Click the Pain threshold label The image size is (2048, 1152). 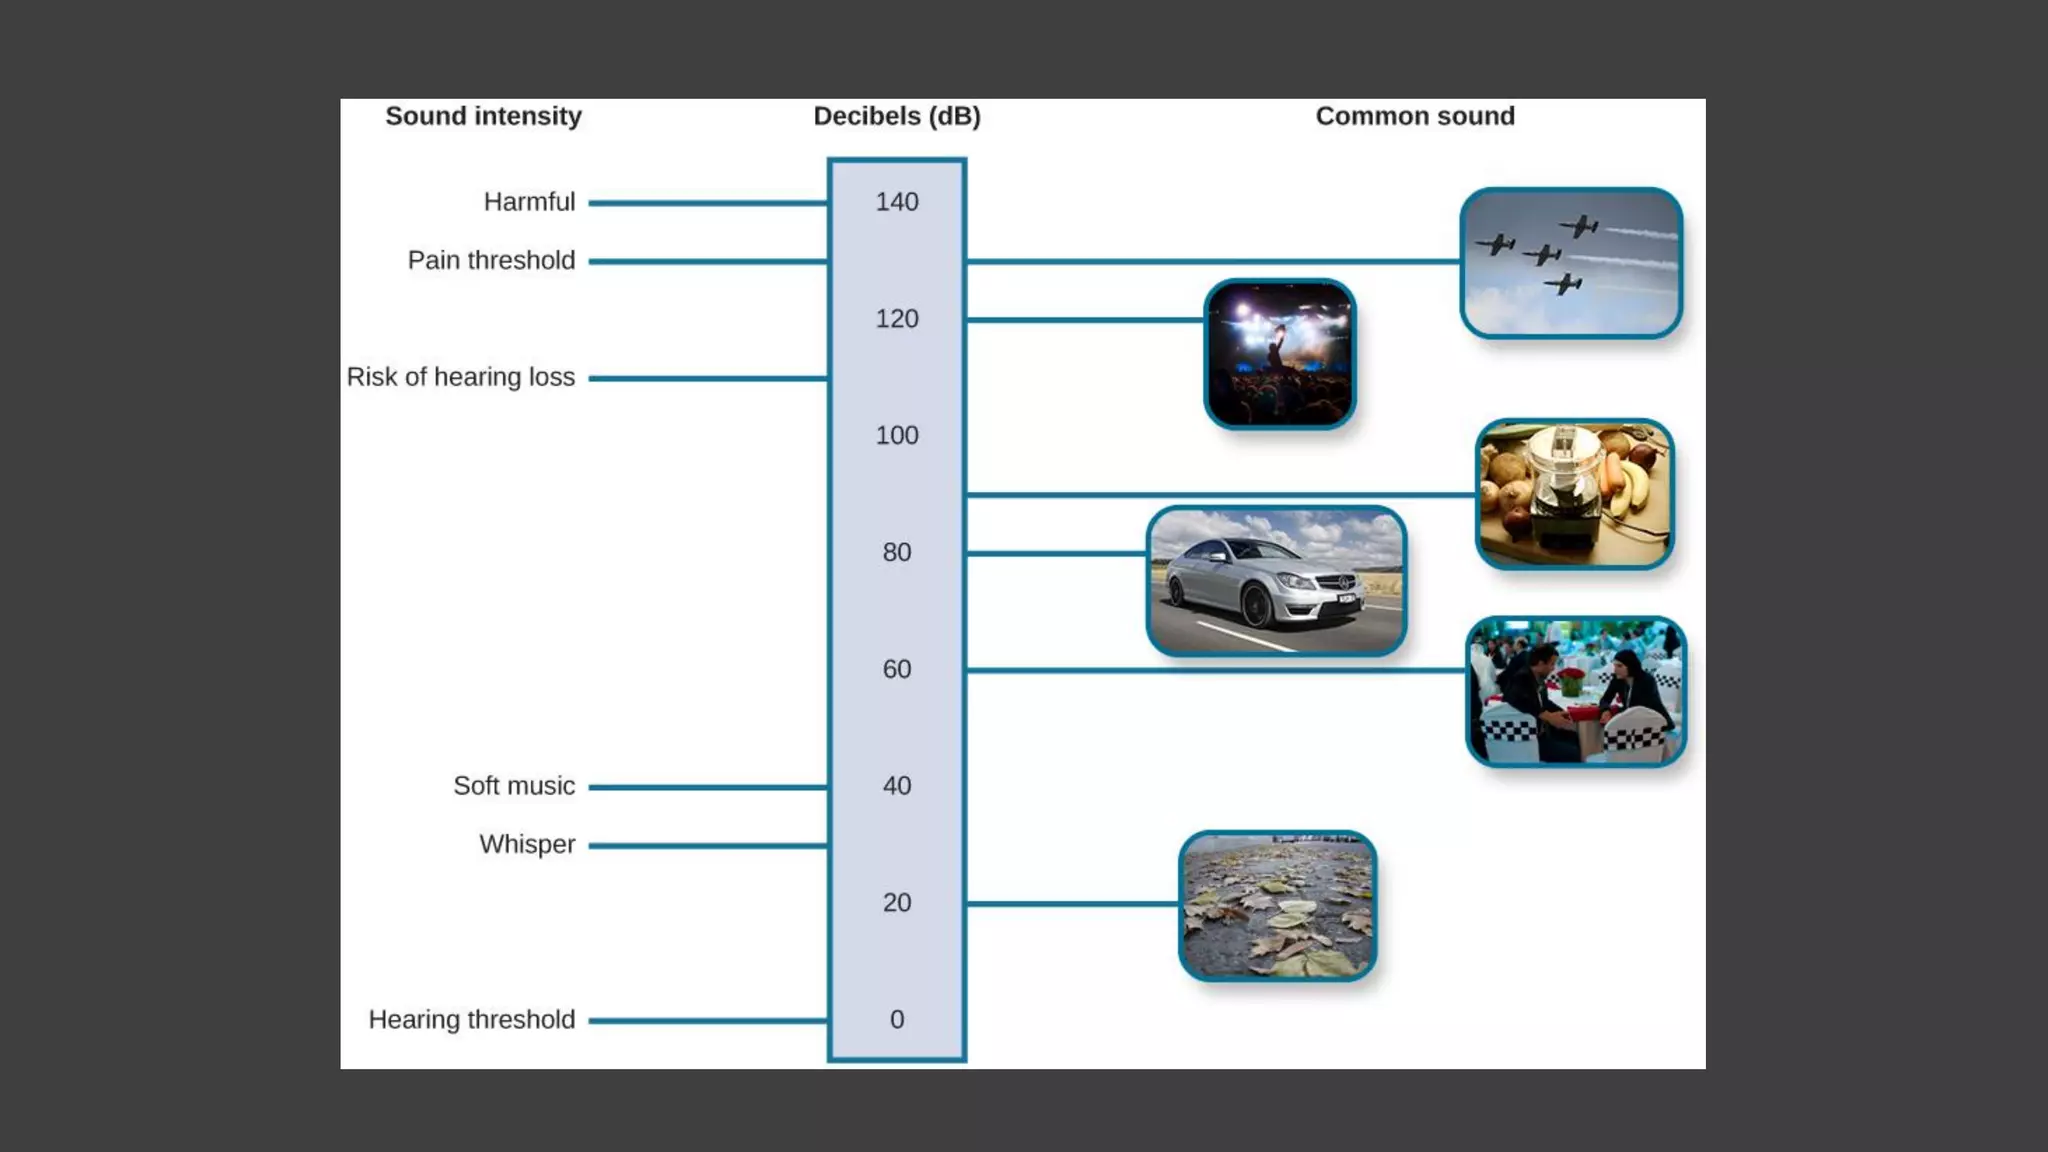491,260
